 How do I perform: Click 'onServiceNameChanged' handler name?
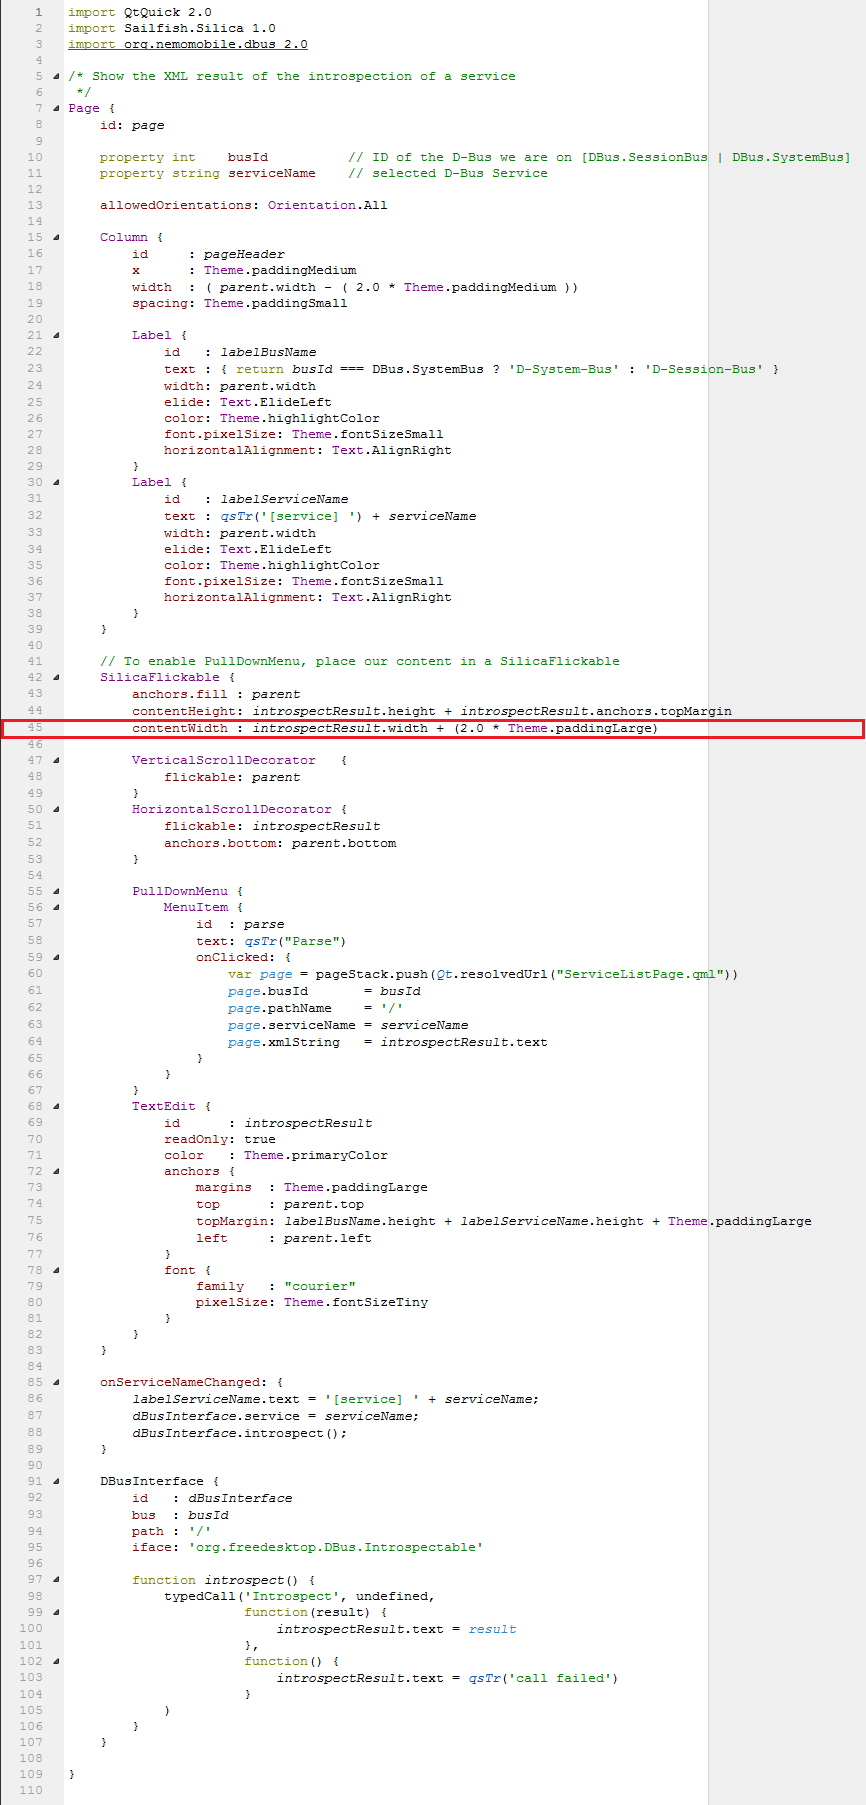180,1382
